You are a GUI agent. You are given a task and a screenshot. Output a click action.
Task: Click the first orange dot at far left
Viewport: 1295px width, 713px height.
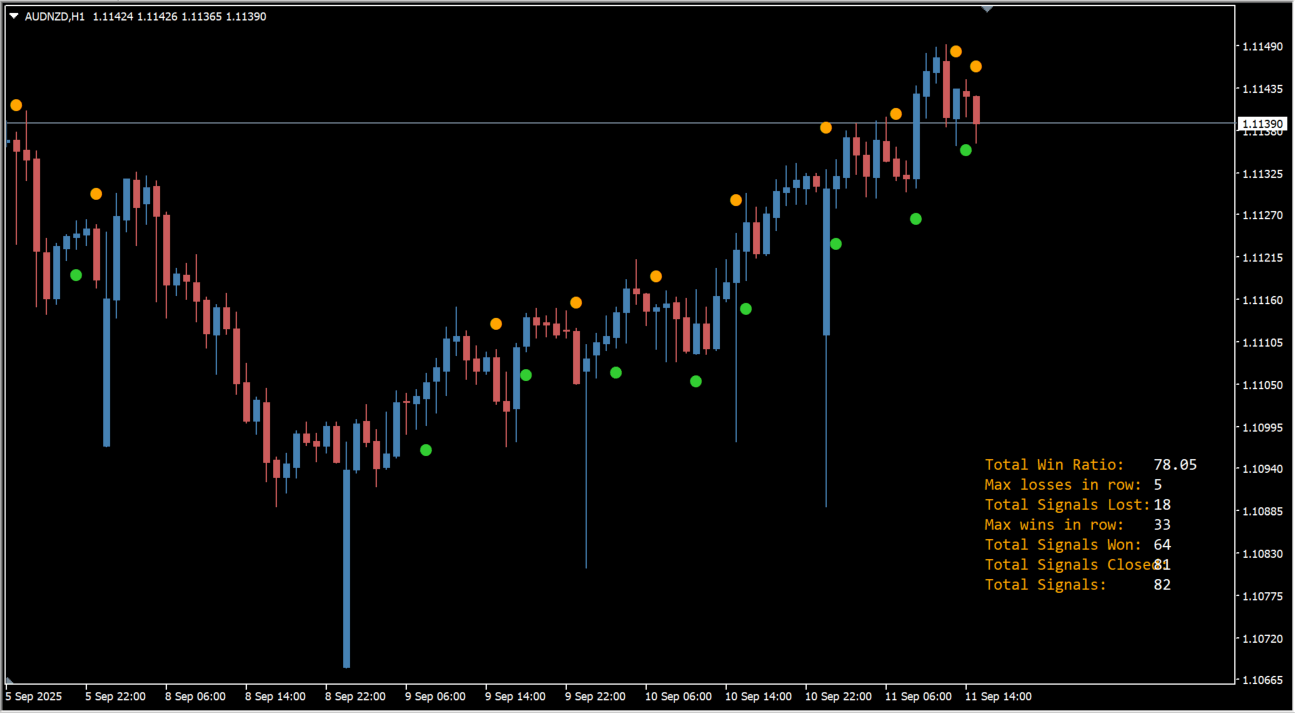pyautogui.click(x=16, y=105)
